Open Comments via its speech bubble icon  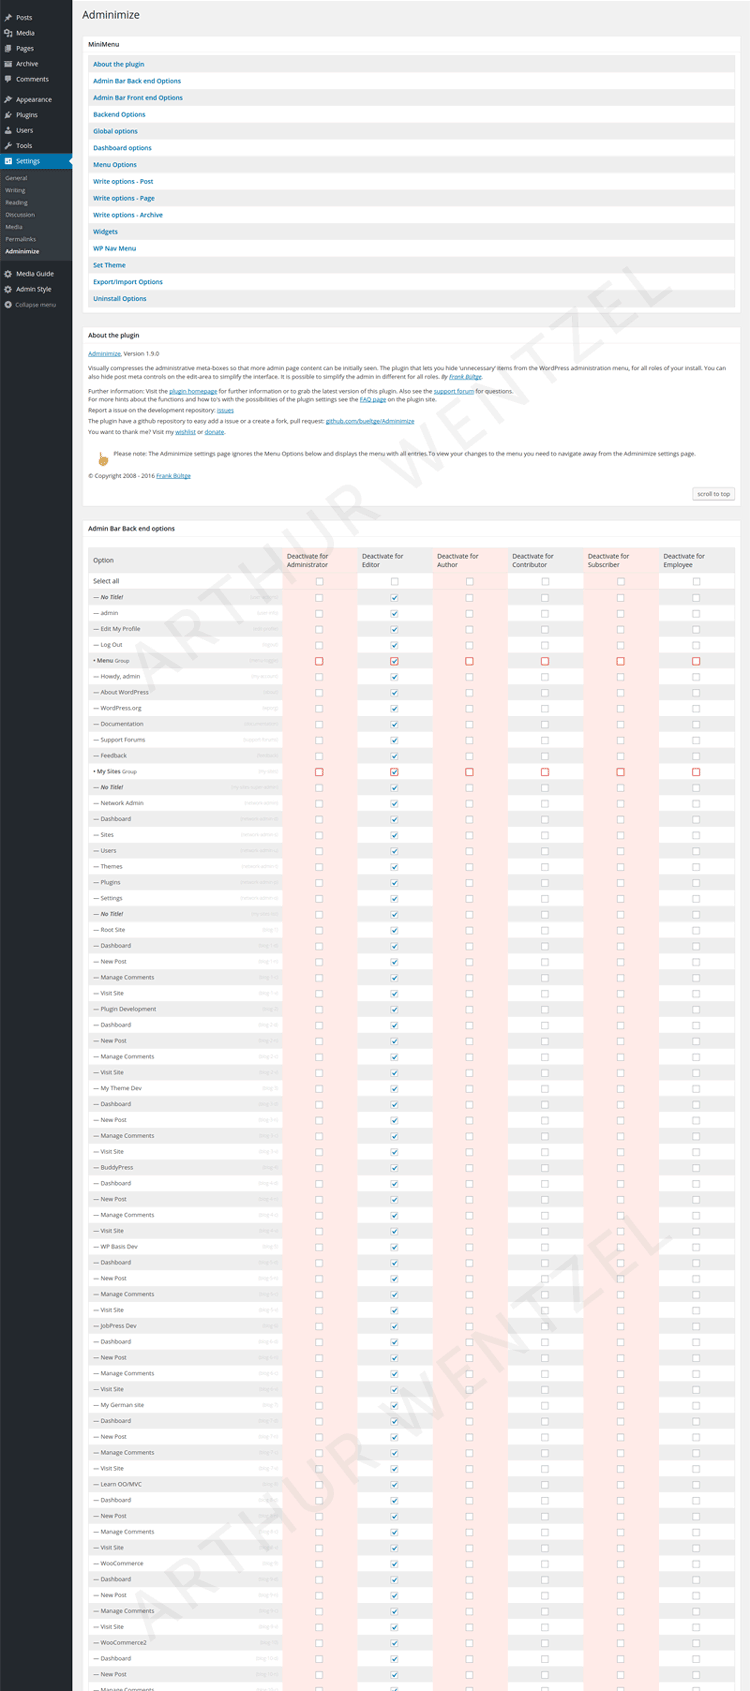tap(8, 79)
